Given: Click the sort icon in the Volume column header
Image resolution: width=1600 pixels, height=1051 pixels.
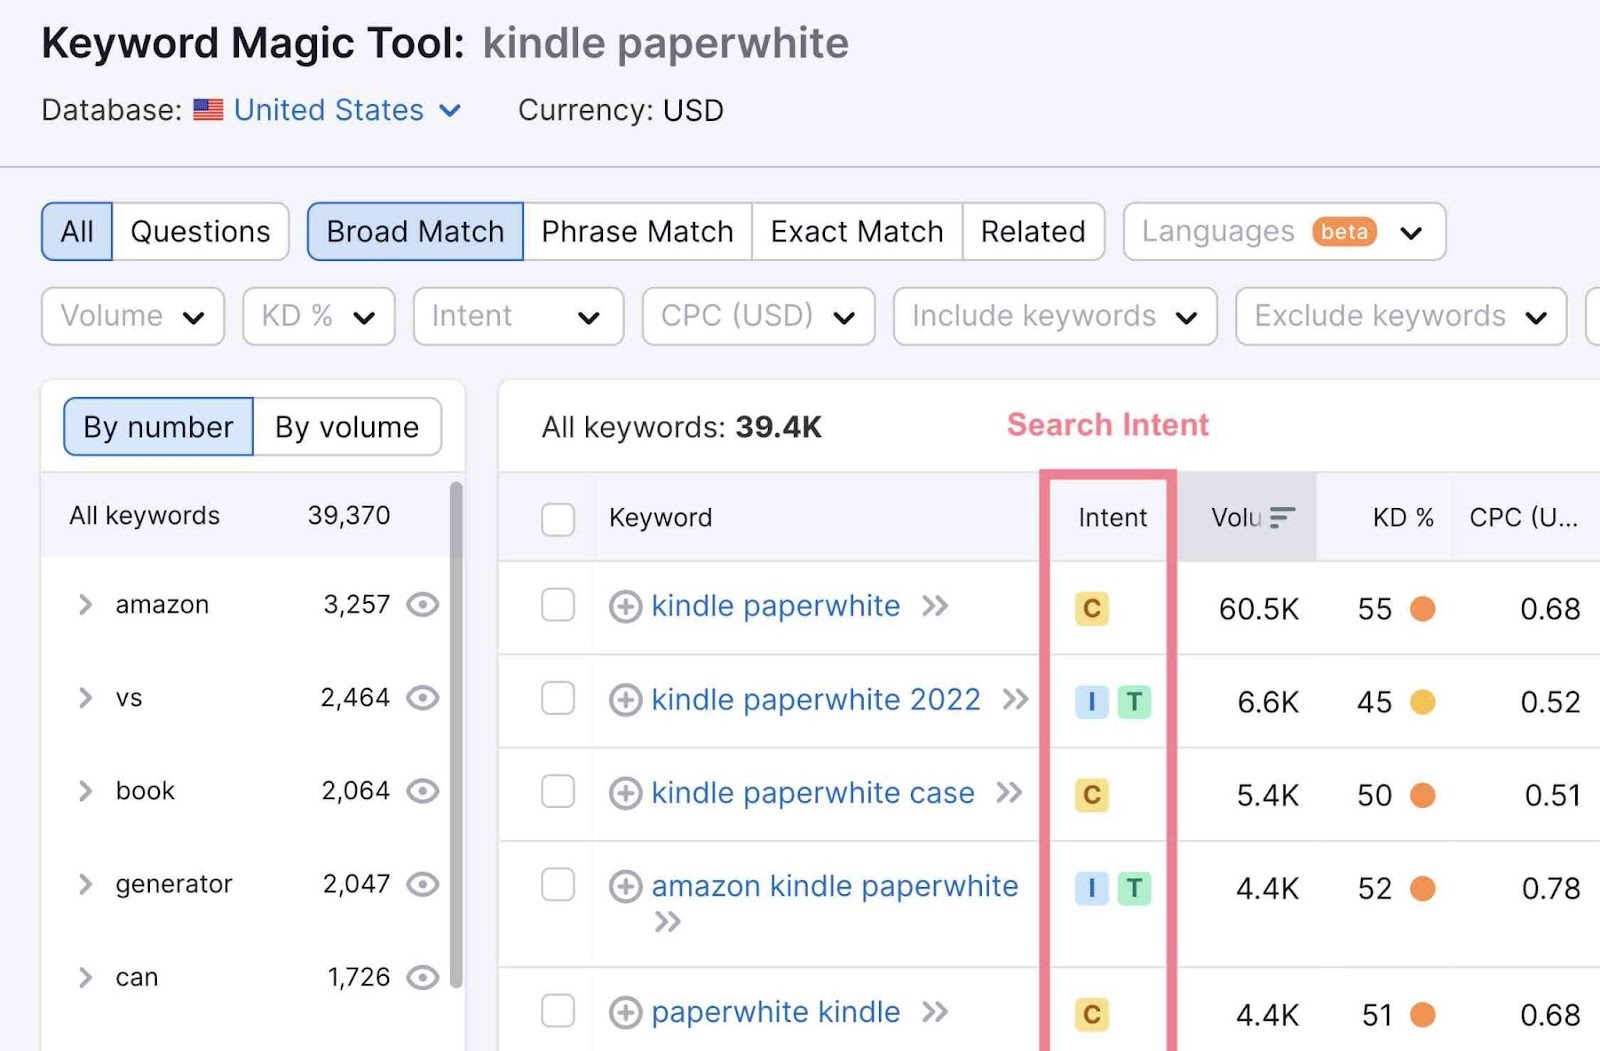Looking at the screenshot, I should (x=1283, y=517).
